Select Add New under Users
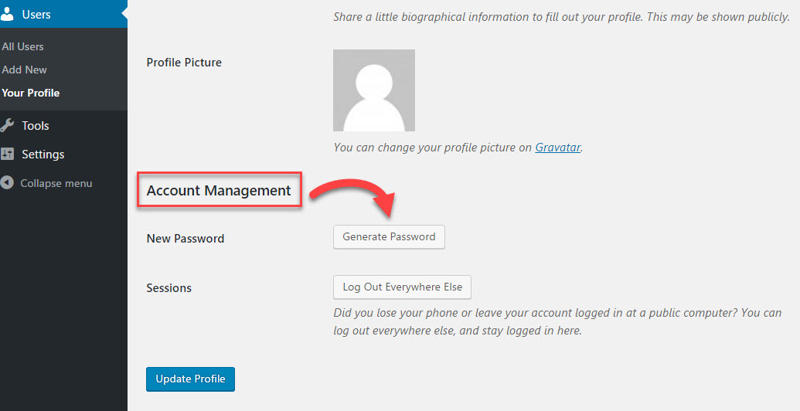Image resolution: width=800 pixels, height=411 pixels. pos(24,70)
